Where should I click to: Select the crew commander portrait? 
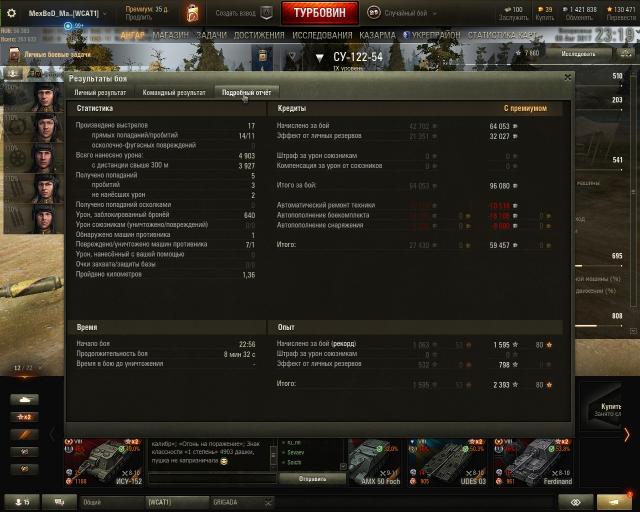point(34,98)
